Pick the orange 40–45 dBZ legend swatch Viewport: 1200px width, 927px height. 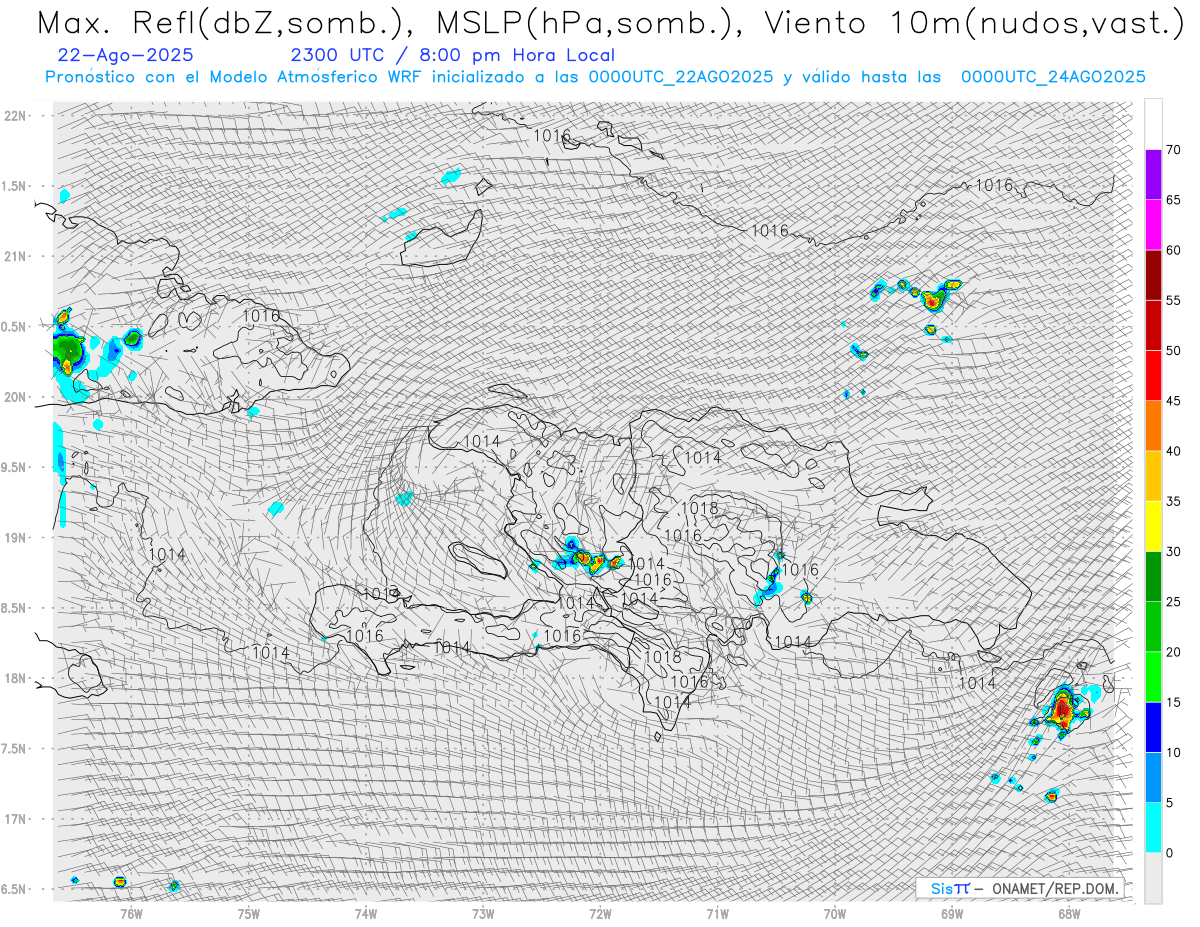pyautogui.click(x=1153, y=426)
